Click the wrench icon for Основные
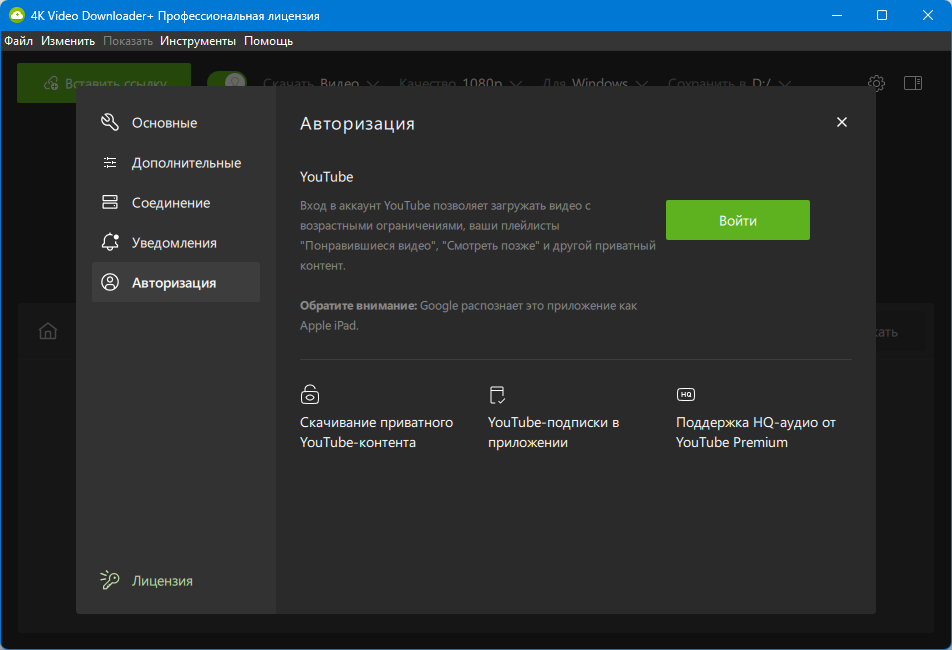The image size is (952, 650). [110, 122]
